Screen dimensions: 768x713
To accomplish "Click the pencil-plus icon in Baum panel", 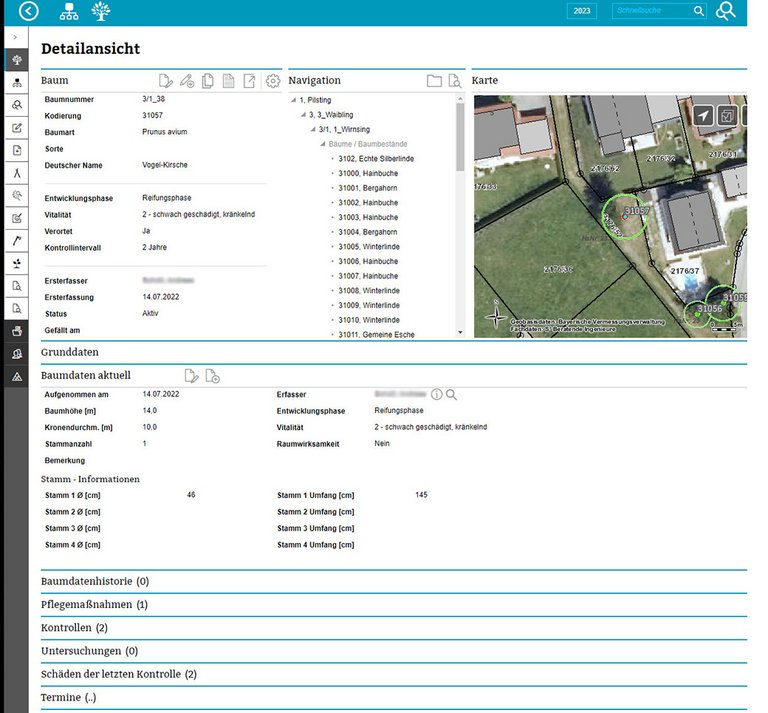I will [x=187, y=80].
